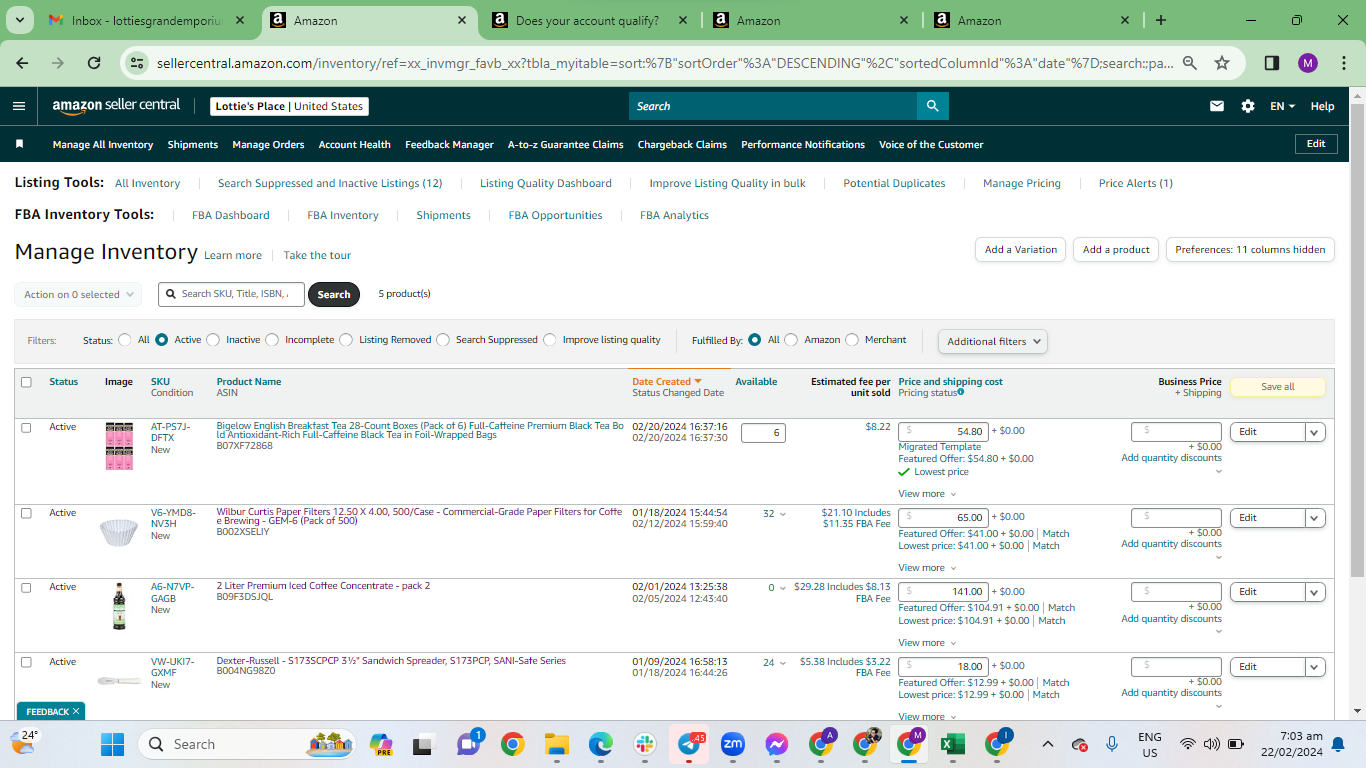Click the weather widget in taskbar
Viewport: 1366px width, 768px height.
pyautogui.click(x=24, y=741)
